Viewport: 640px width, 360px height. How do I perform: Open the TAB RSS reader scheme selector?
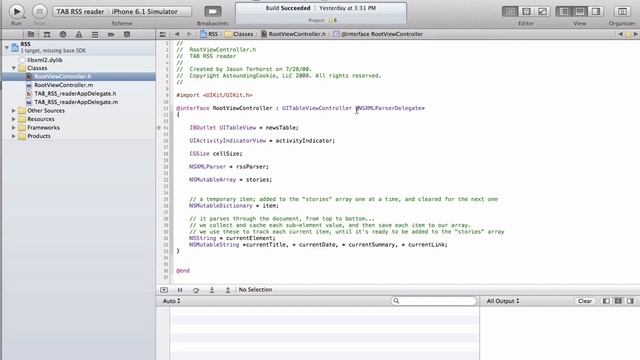(x=80, y=11)
